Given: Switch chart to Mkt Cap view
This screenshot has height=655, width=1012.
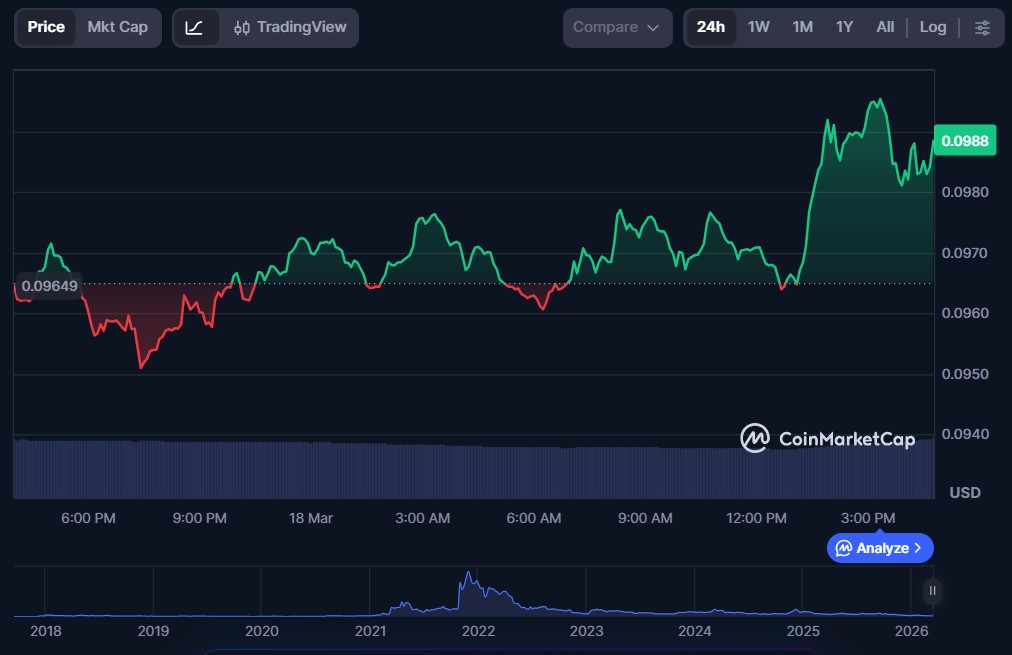Looking at the screenshot, I should click(x=117, y=28).
